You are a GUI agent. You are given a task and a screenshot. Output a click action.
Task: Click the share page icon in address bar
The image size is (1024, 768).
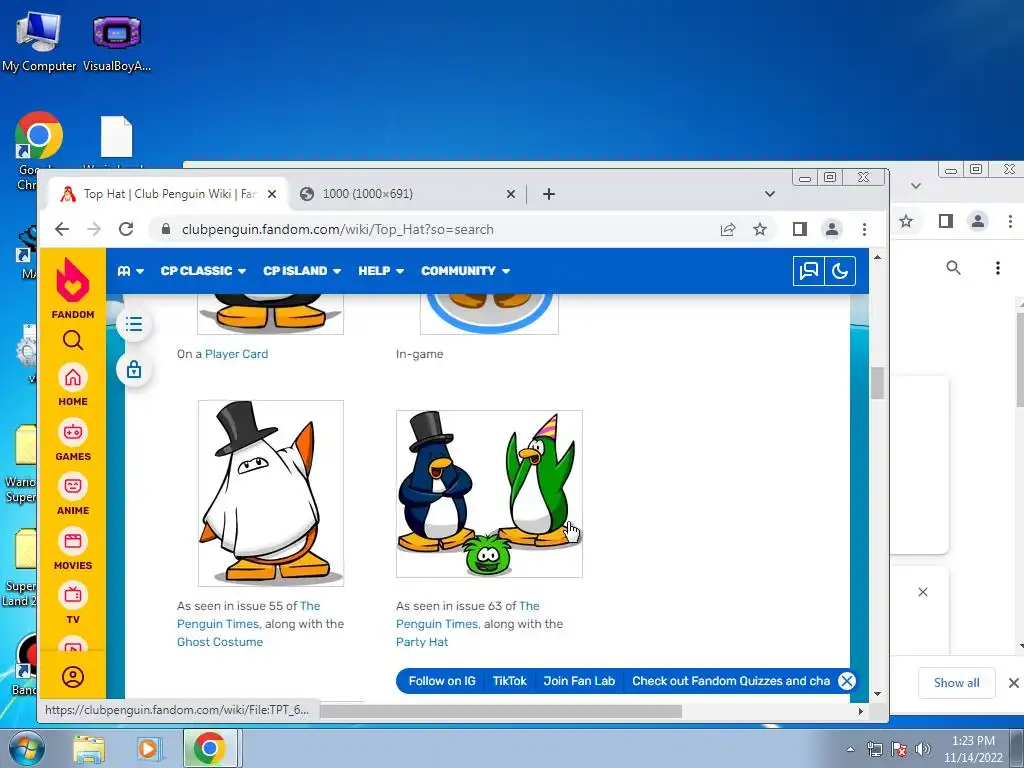coord(728,229)
